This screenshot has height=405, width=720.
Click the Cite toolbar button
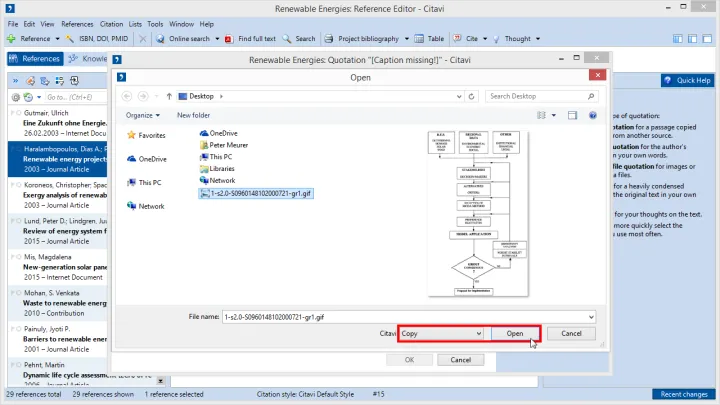[466, 39]
